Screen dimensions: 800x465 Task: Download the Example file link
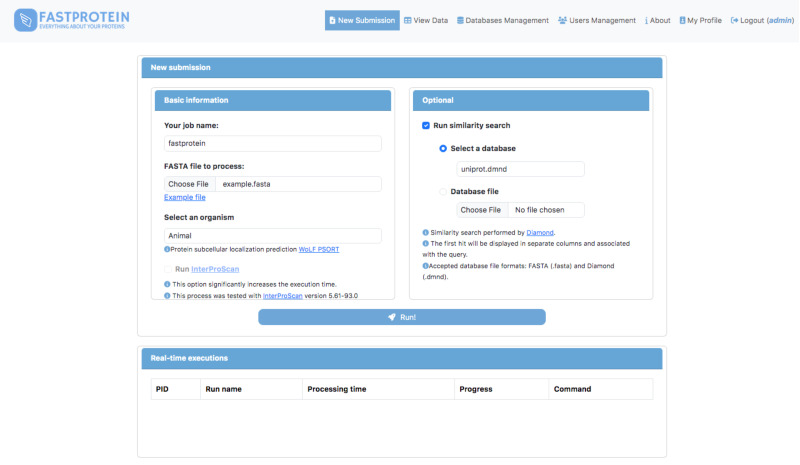click(x=185, y=198)
